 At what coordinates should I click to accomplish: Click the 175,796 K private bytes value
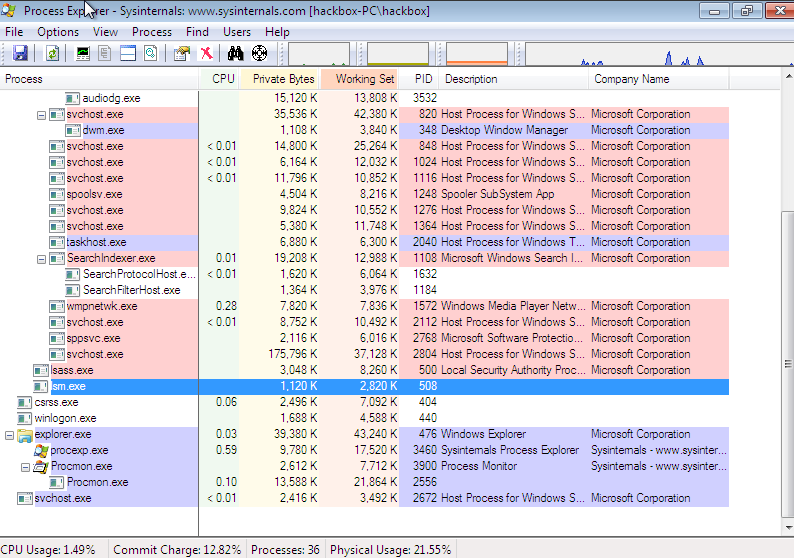point(293,354)
